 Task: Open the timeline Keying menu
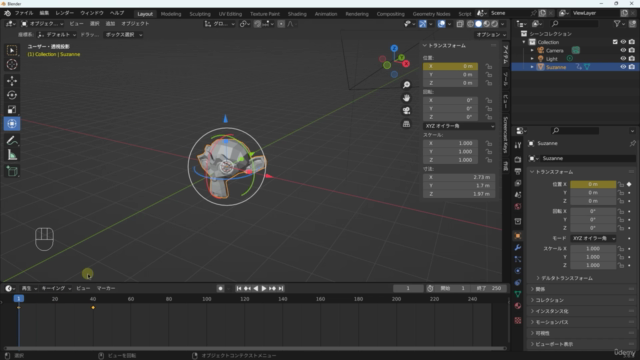coord(56,288)
